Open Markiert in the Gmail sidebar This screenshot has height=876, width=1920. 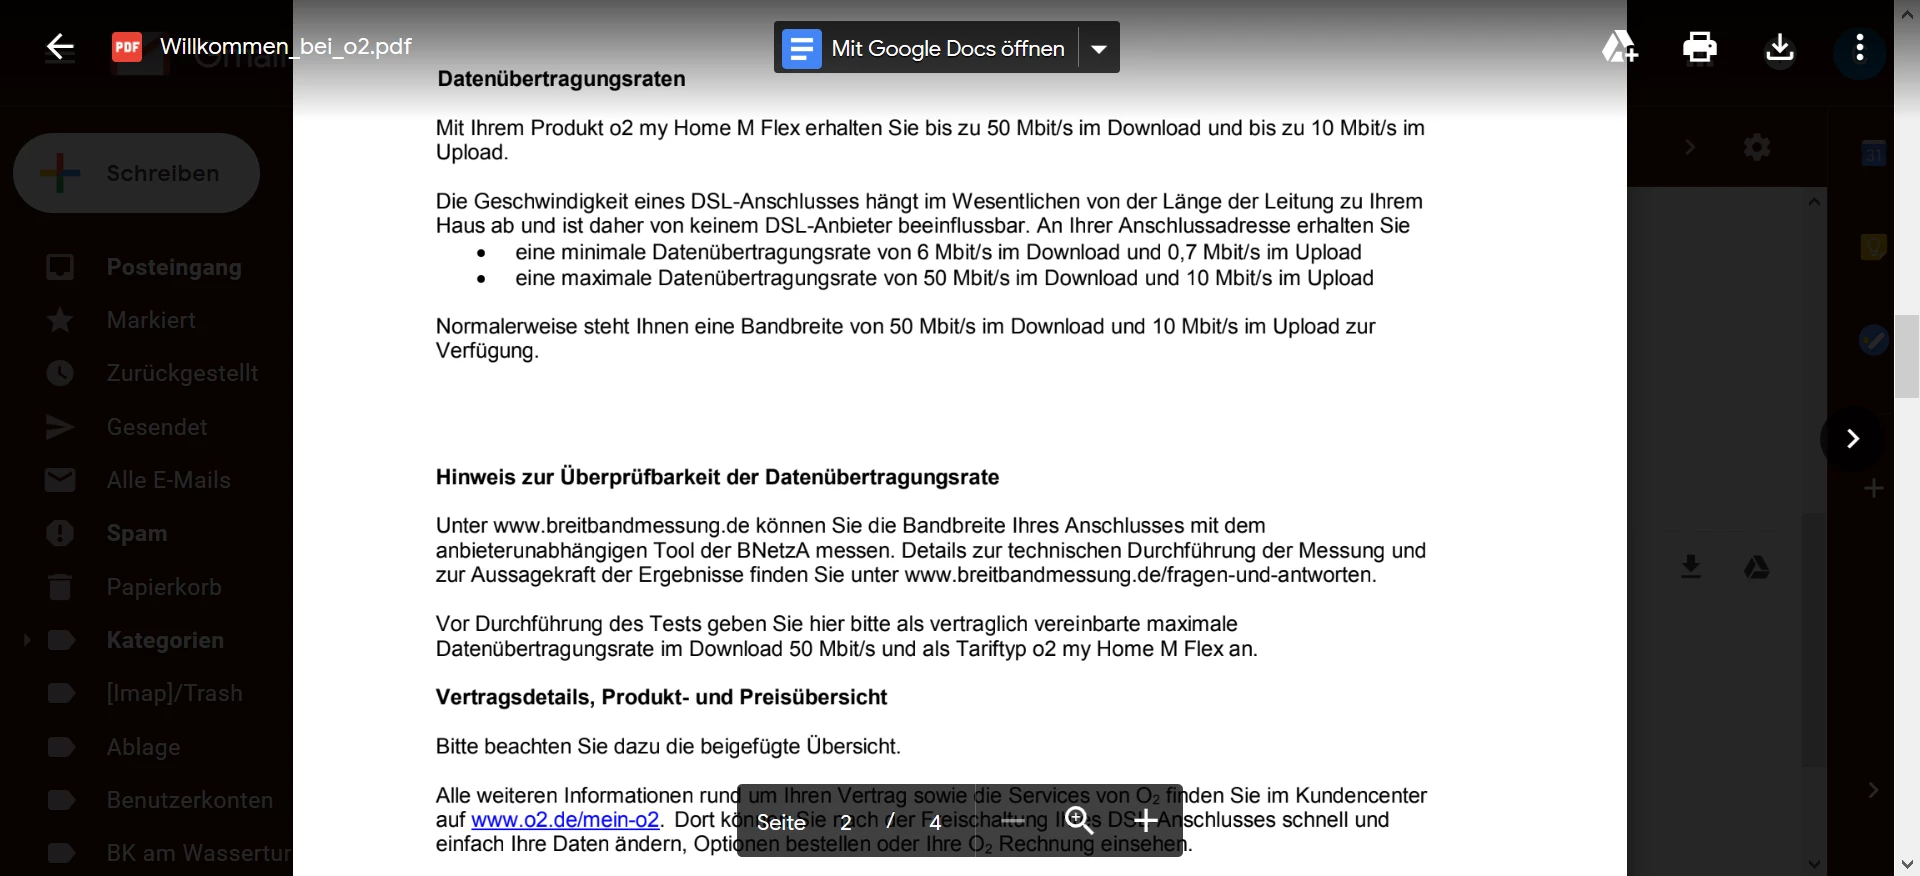coord(151,320)
